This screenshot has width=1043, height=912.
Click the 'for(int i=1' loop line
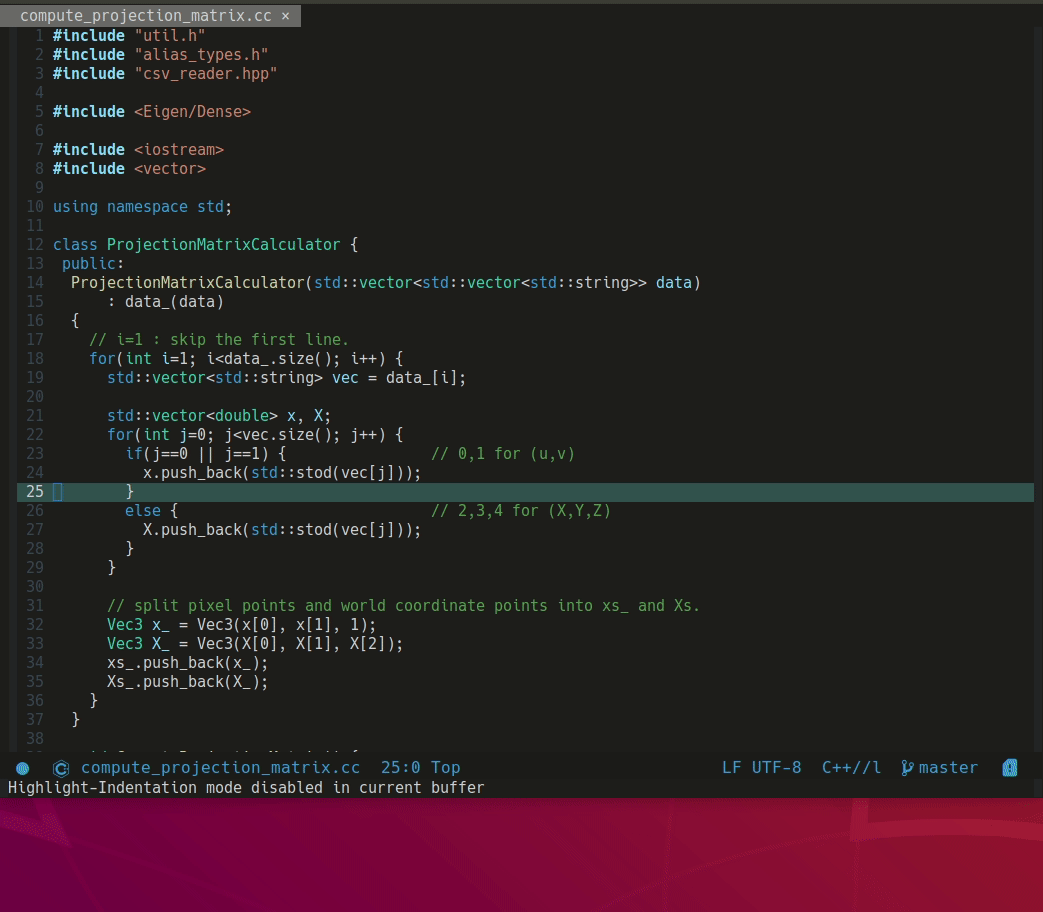click(246, 359)
